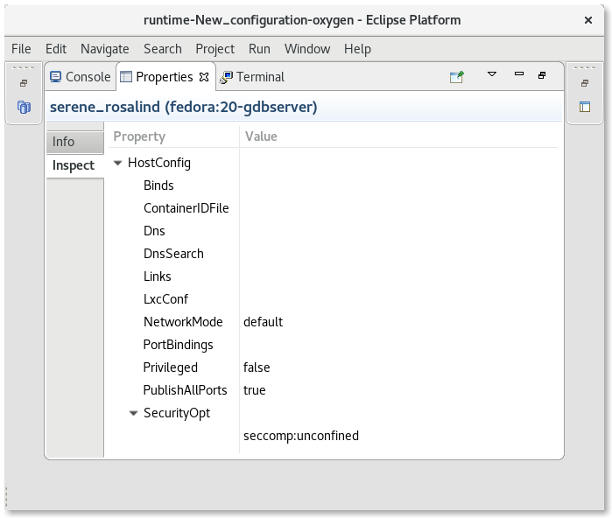Restore the left minimized view stack
Viewport: 612px width, 518px height.
coord(23,84)
